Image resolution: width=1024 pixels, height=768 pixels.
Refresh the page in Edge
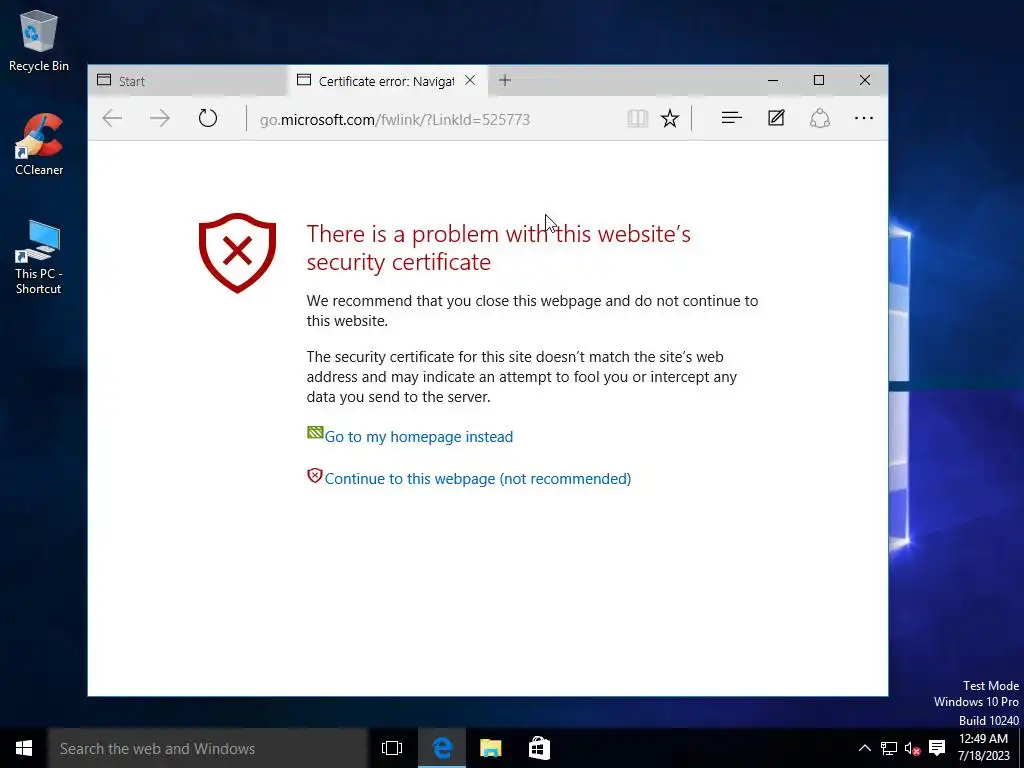tap(208, 118)
